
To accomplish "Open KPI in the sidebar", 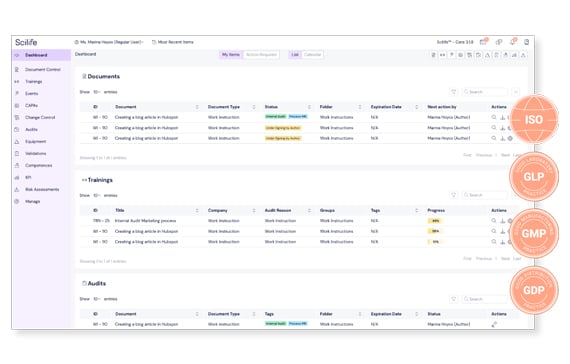I will [x=28, y=177].
